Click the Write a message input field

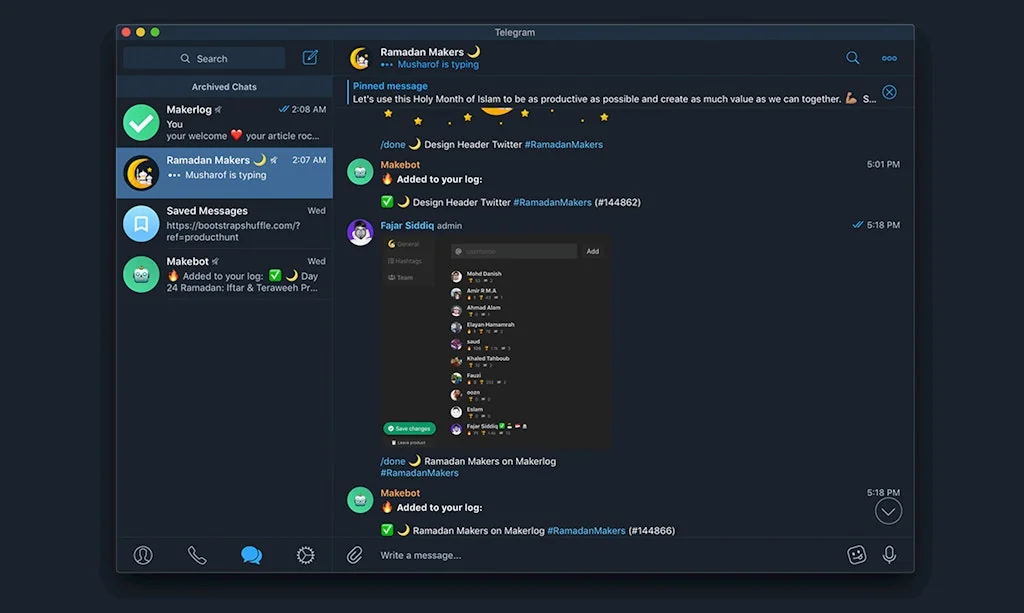pyautogui.click(x=600, y=555)
